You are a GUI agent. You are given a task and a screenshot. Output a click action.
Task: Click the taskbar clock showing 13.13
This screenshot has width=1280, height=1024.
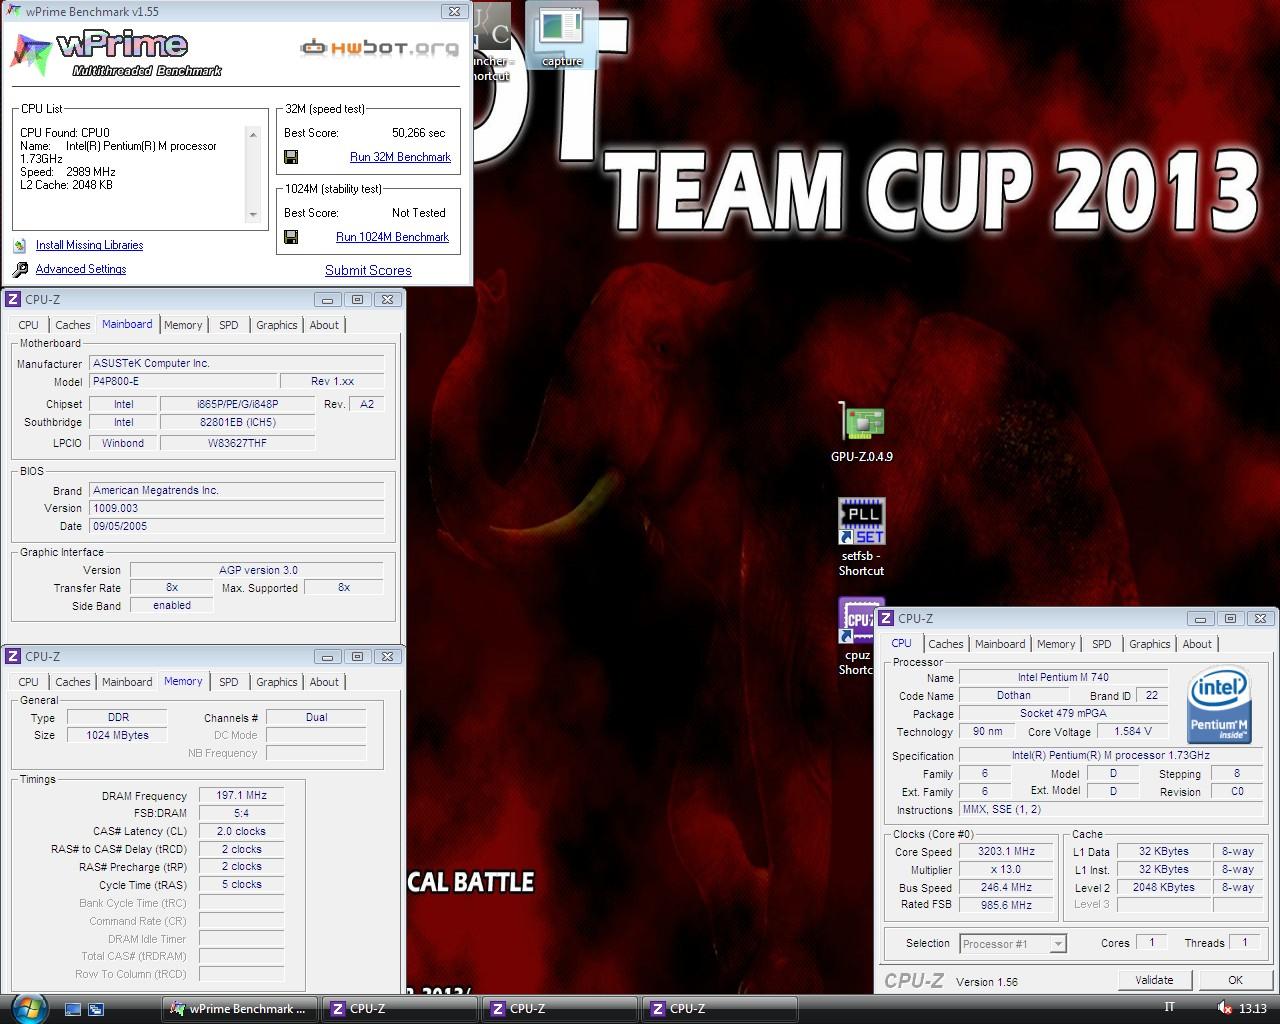1252,1008
